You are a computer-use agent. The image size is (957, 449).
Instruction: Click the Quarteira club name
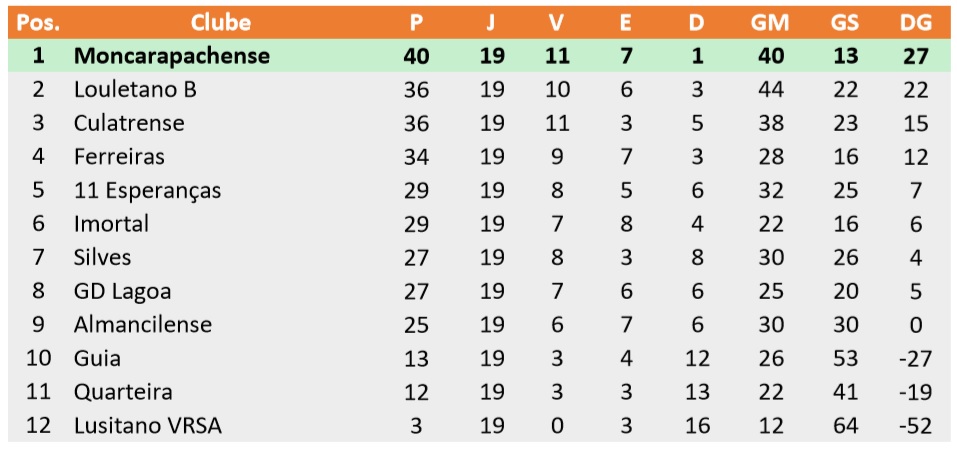tap(123, 392)
